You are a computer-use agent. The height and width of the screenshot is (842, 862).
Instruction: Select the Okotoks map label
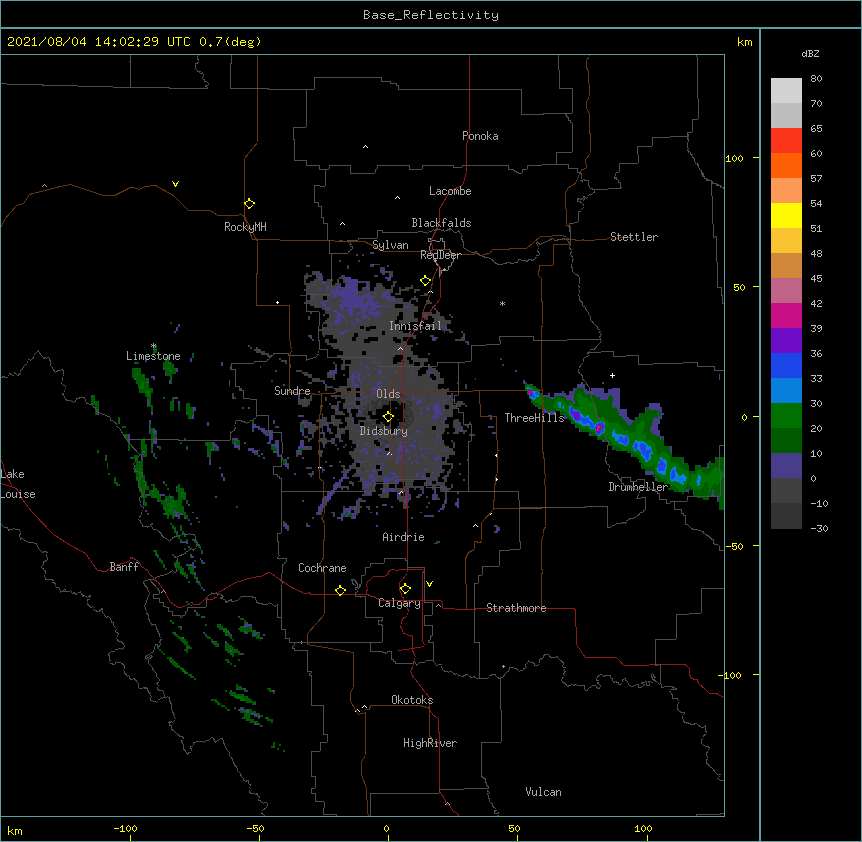[412, 700]
